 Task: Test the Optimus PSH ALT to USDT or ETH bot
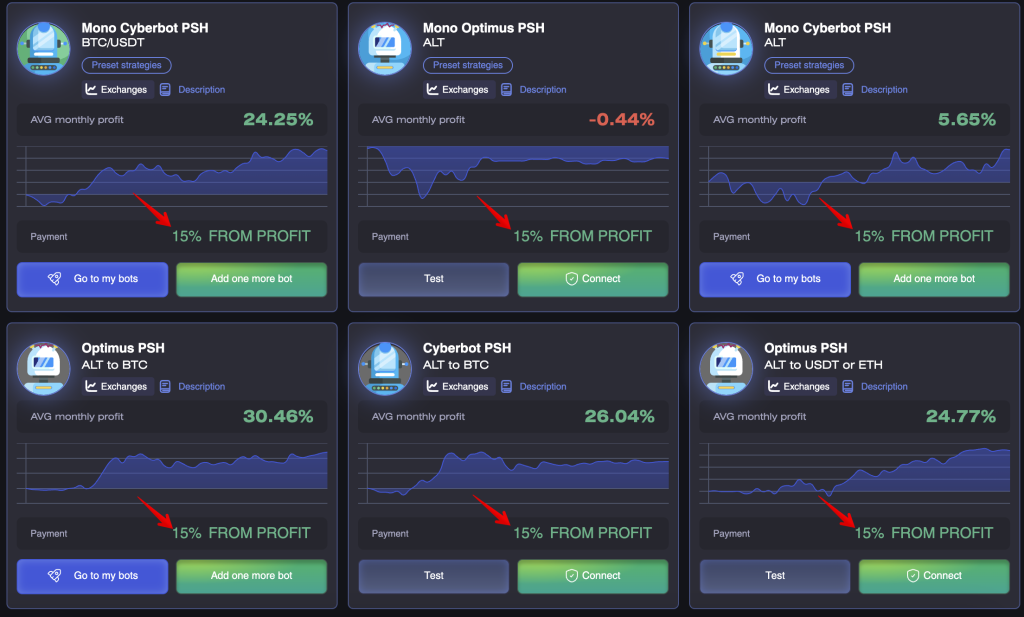click(x=775, y=576)
